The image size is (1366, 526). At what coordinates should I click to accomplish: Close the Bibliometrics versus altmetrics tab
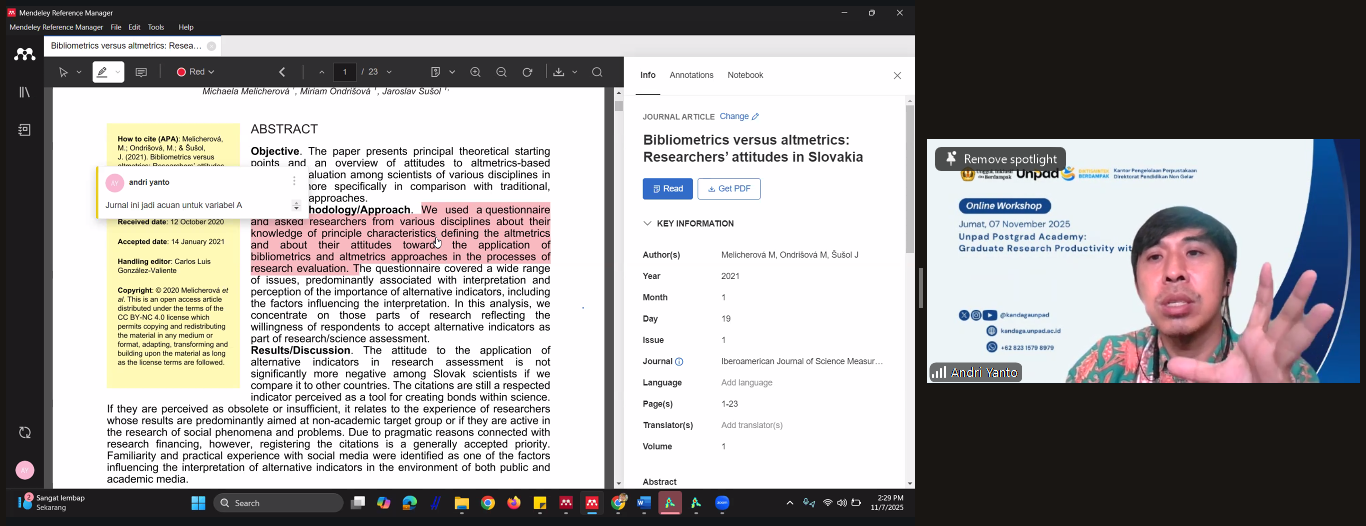(x=211, y=46)
